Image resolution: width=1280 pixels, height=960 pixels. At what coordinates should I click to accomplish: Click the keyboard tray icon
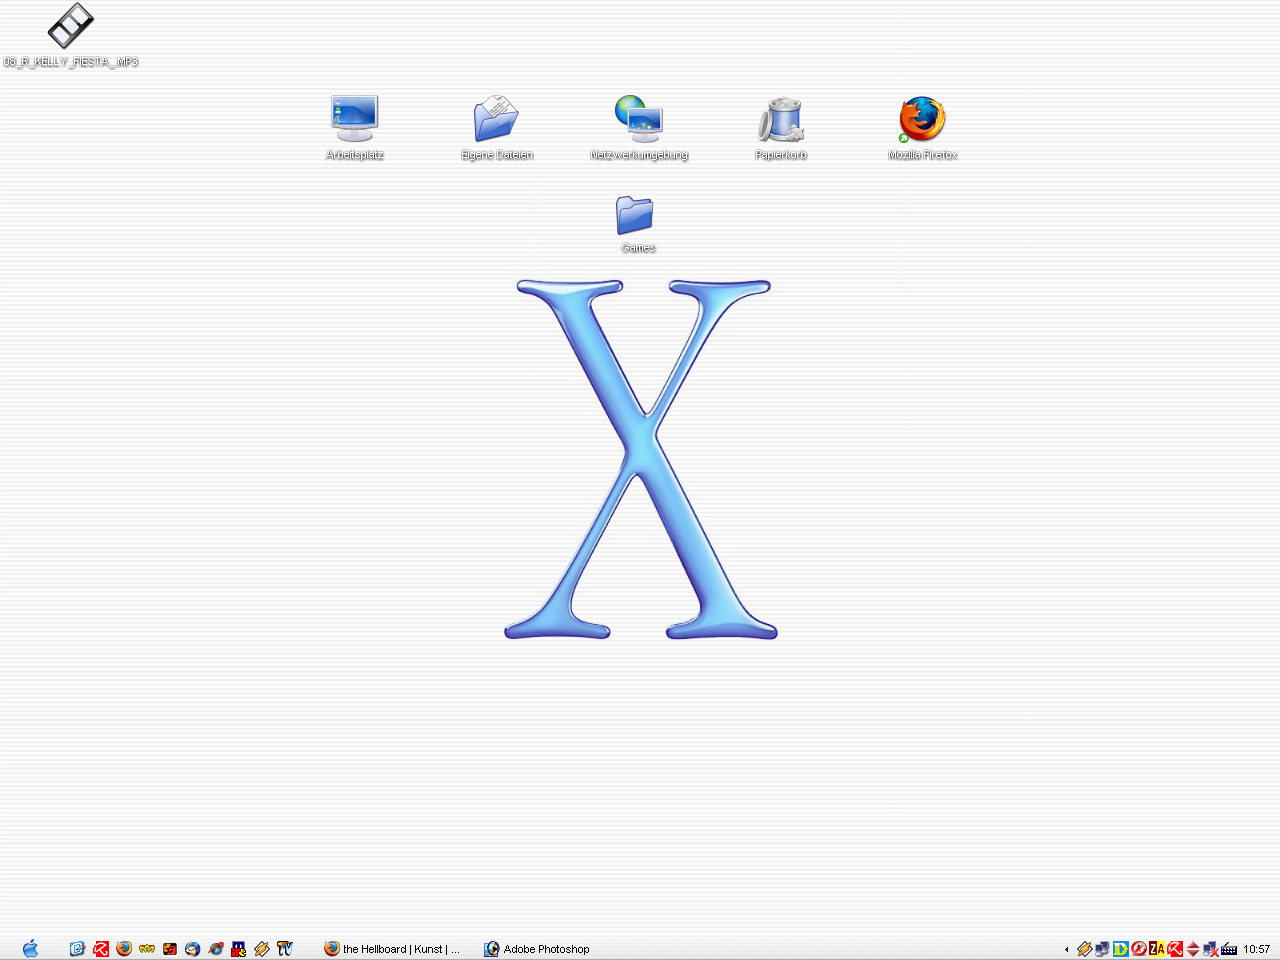click(x=1229, y=949)
